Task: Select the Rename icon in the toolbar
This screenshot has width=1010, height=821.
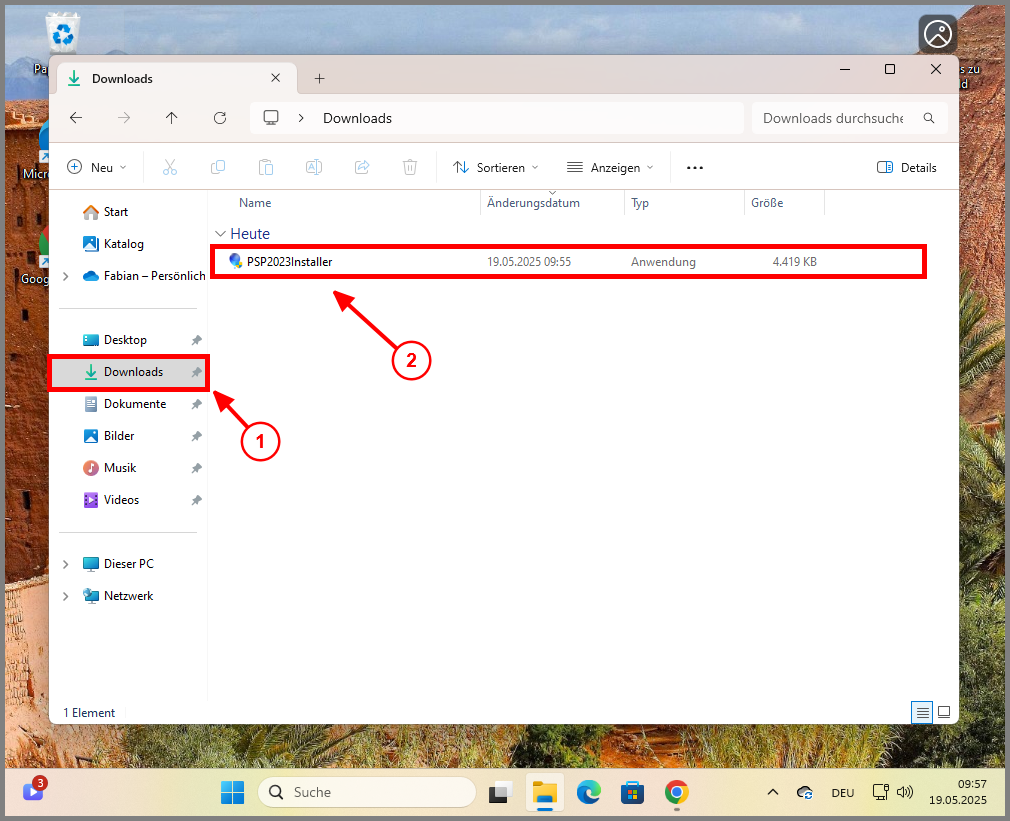Action: [x=314, y=167]
